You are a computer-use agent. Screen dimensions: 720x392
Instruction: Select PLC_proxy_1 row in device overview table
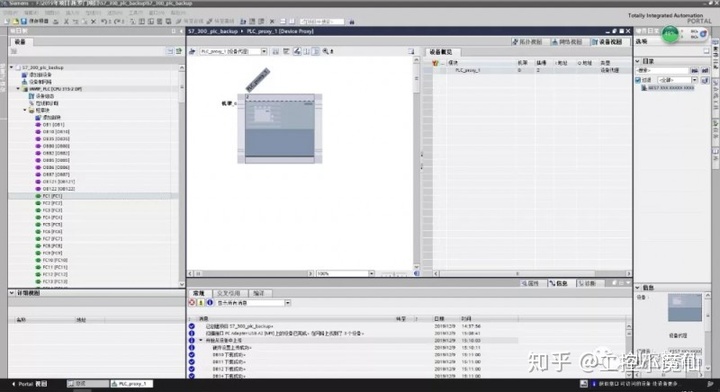click(x=533, y=70)
